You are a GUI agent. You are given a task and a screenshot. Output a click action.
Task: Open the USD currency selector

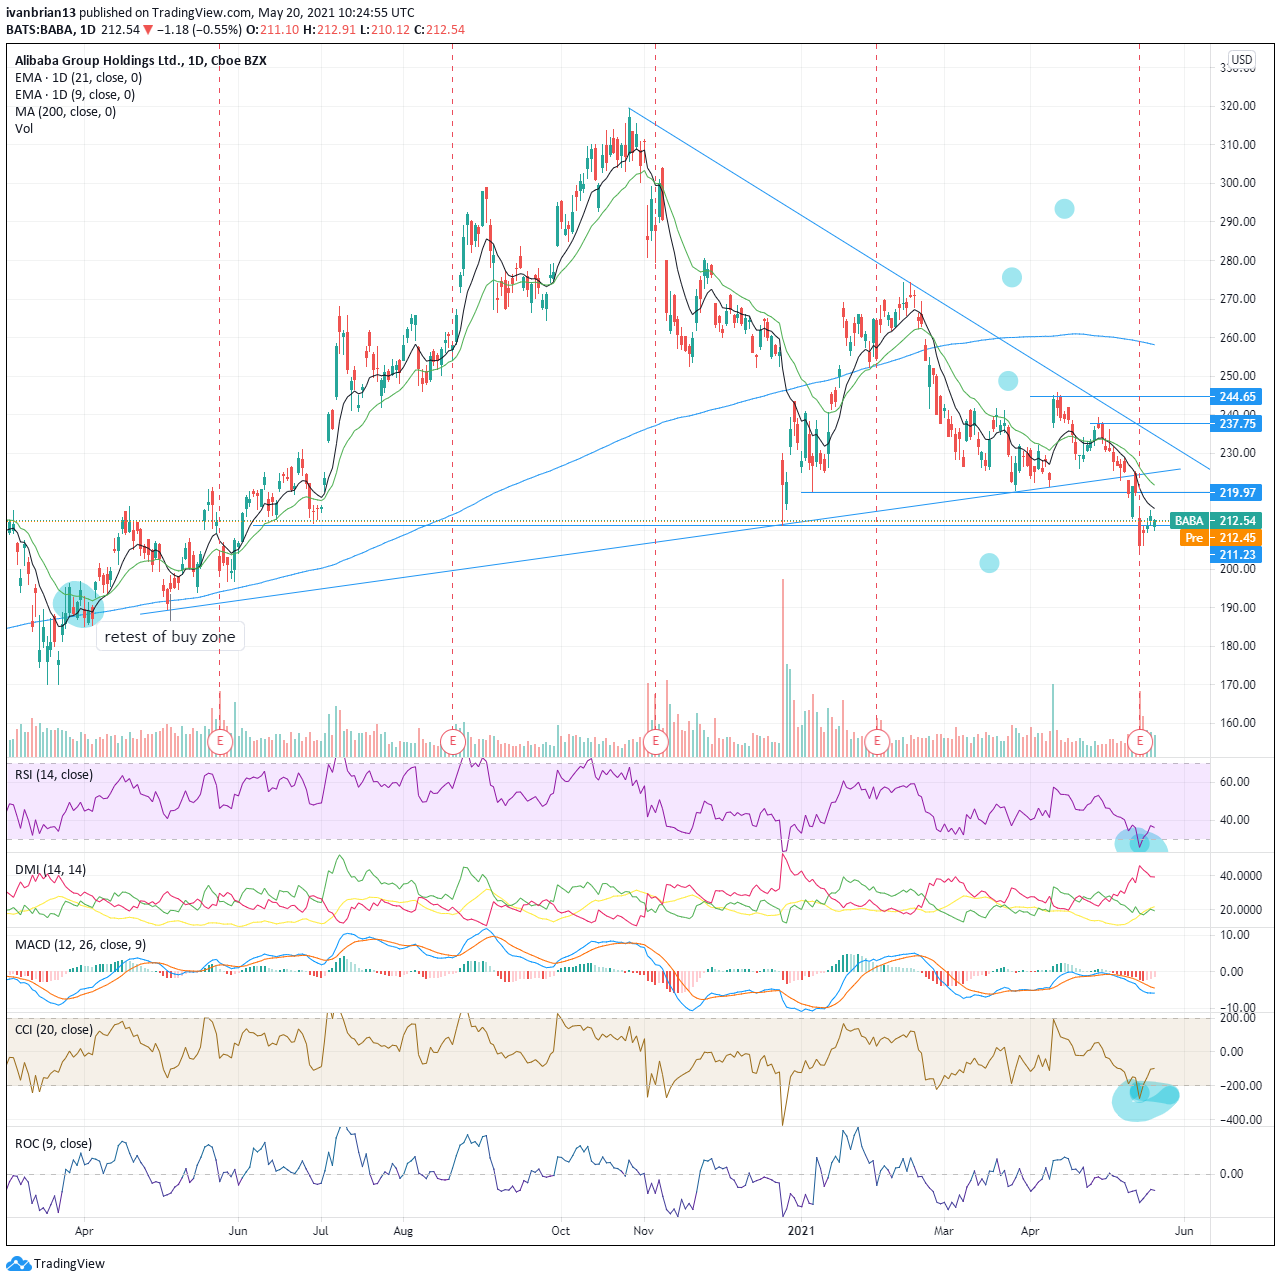click(1241, 60)
